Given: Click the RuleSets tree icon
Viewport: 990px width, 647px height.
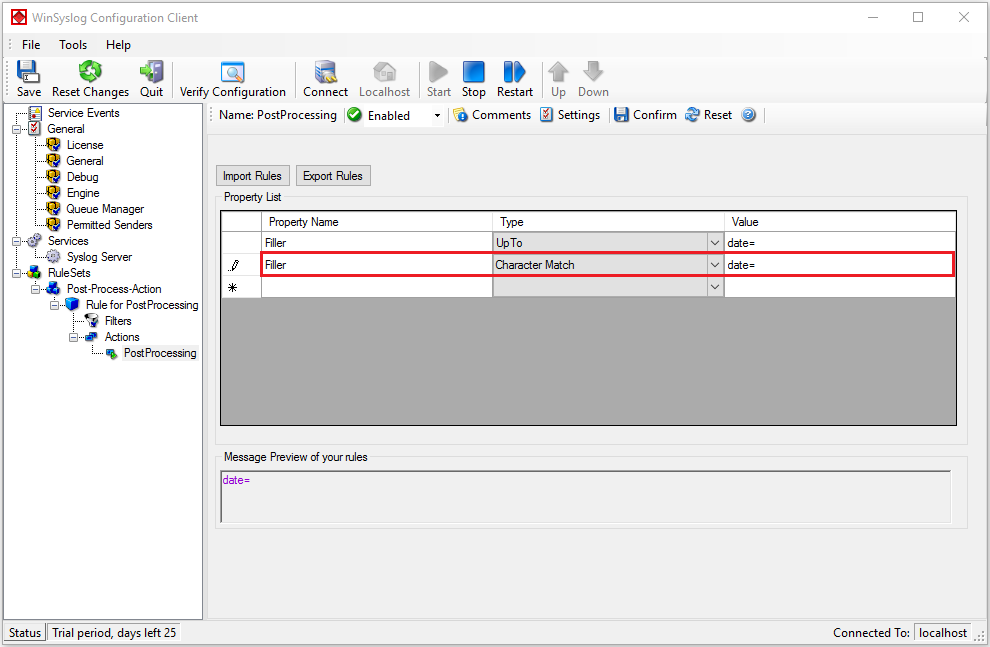Looking at the screenshot, I should [35, 273].
